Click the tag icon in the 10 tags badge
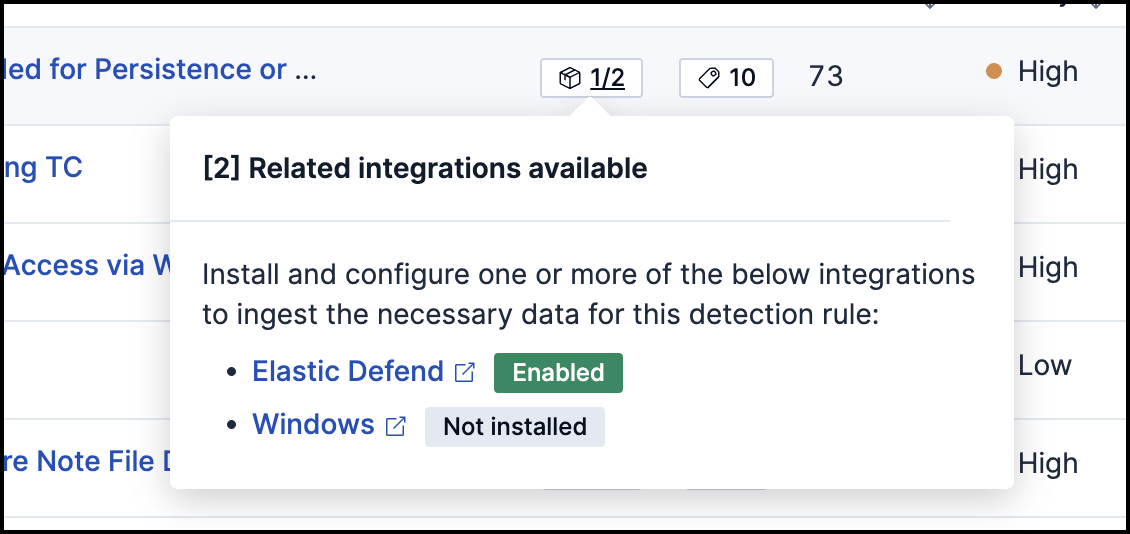The height and width of the screenshot is (534, 1130). 709,78
